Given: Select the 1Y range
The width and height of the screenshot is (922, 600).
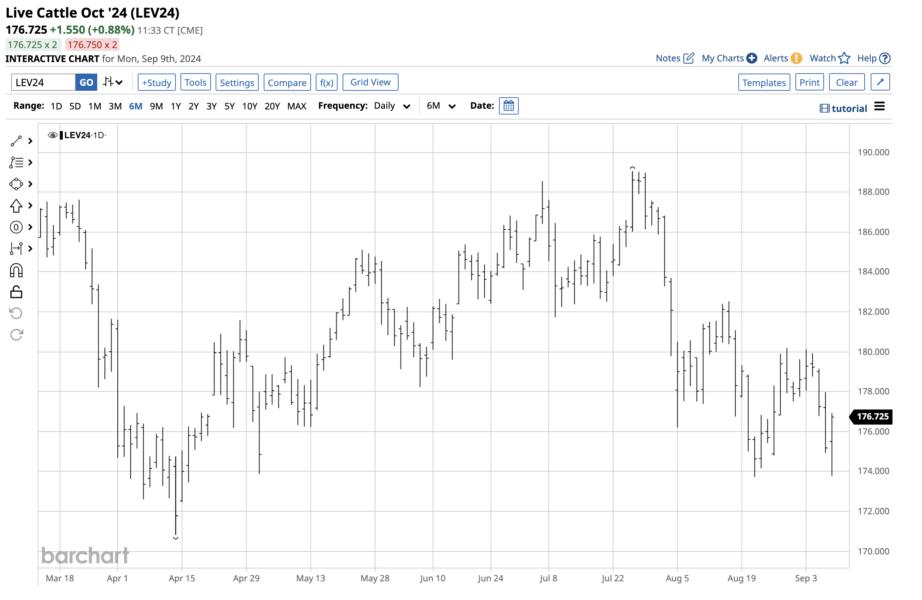Looking at the screenshot, I should pos(176,106).
